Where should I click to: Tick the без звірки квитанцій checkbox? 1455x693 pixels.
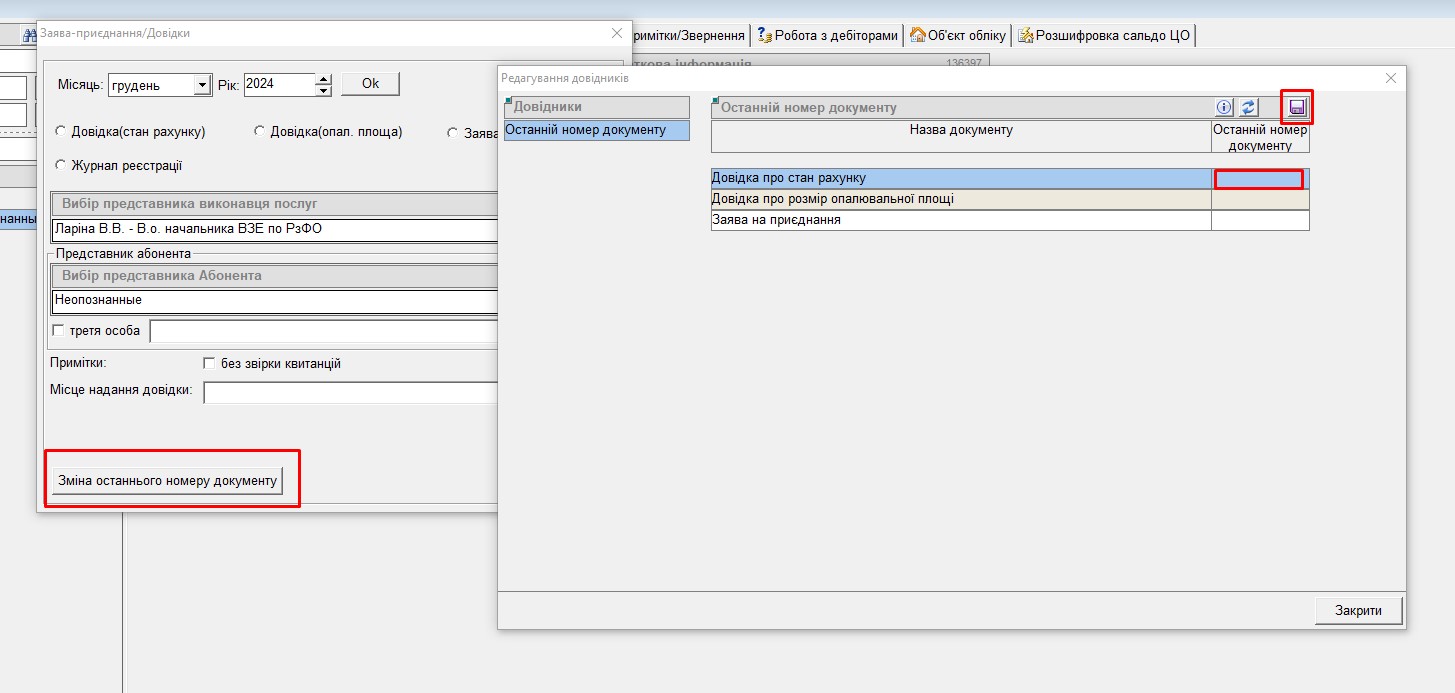[x=209, y=363]
